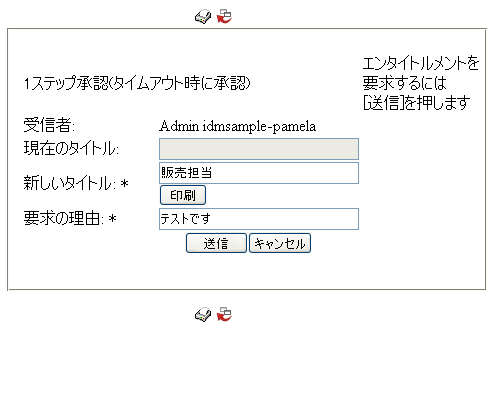Click the printer icon above the form
This screenshot has height=406, width=497.
(x=203, y=17)
